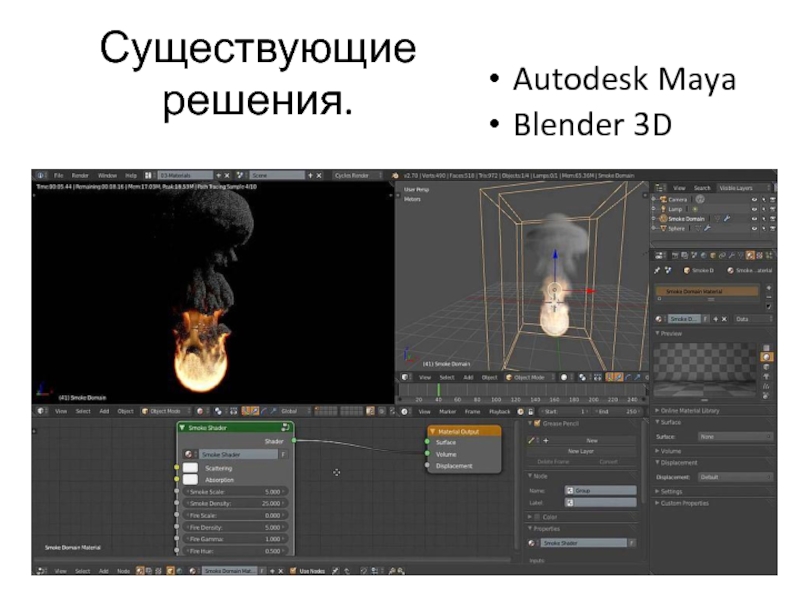The width and height of the screenshot is (800, 600).
Task: Open the World properties tab icon
Action: click(x=704, y=255)
